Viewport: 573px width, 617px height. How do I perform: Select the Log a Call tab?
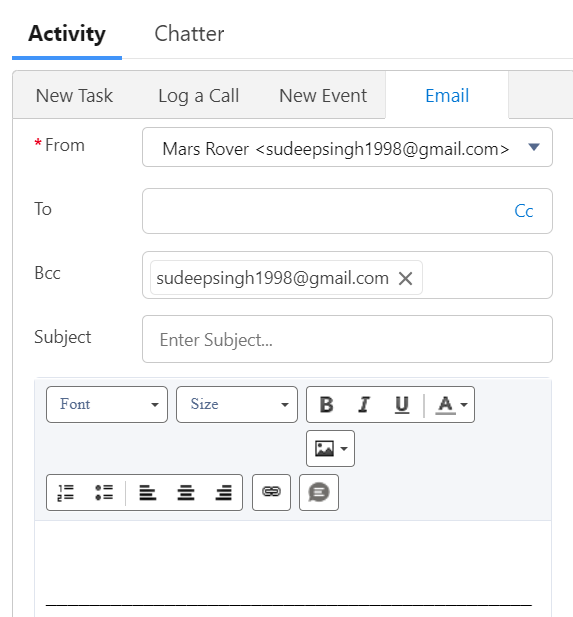(x=199, y=96)
